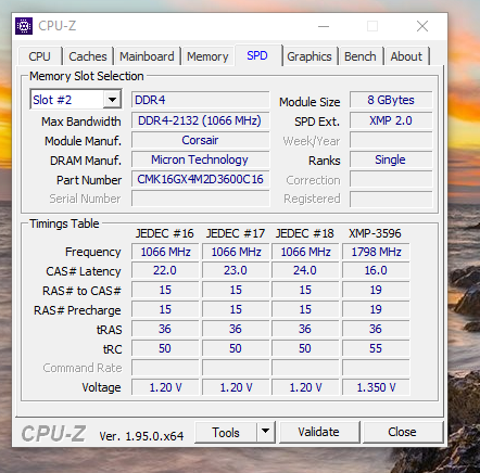Click the Validate button

319,432
